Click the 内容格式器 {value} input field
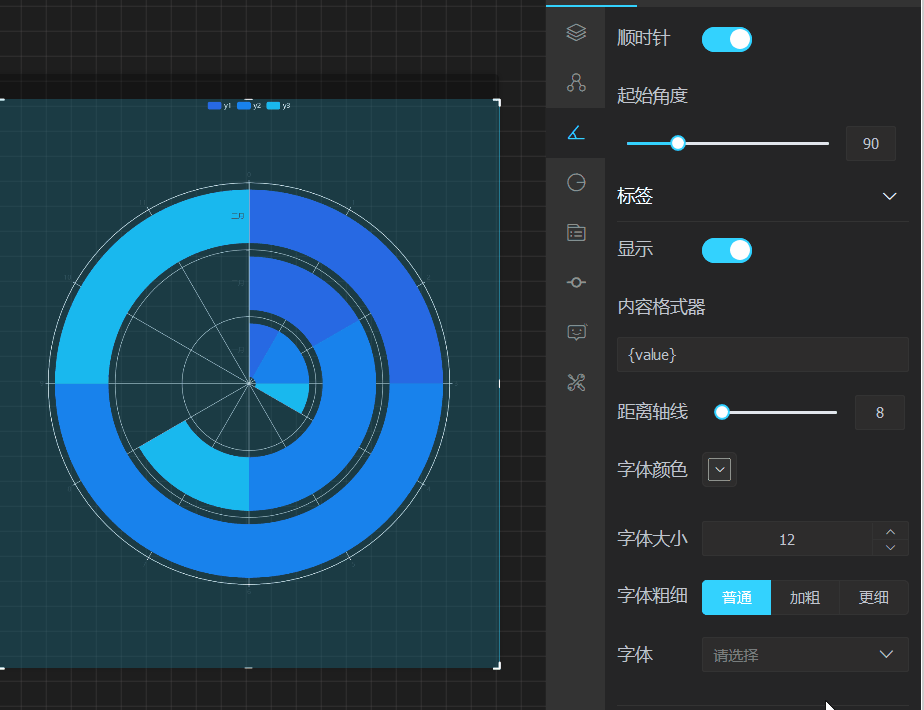This screenshot has width=924, height=710. point(763,355)
